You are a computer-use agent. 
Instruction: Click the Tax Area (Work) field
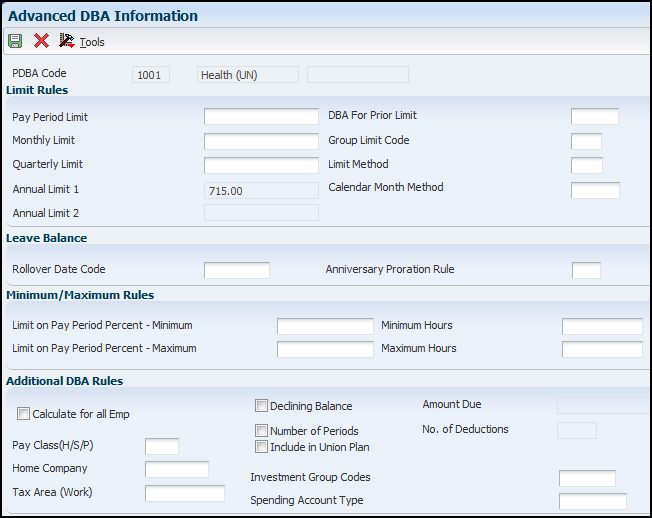185,493
